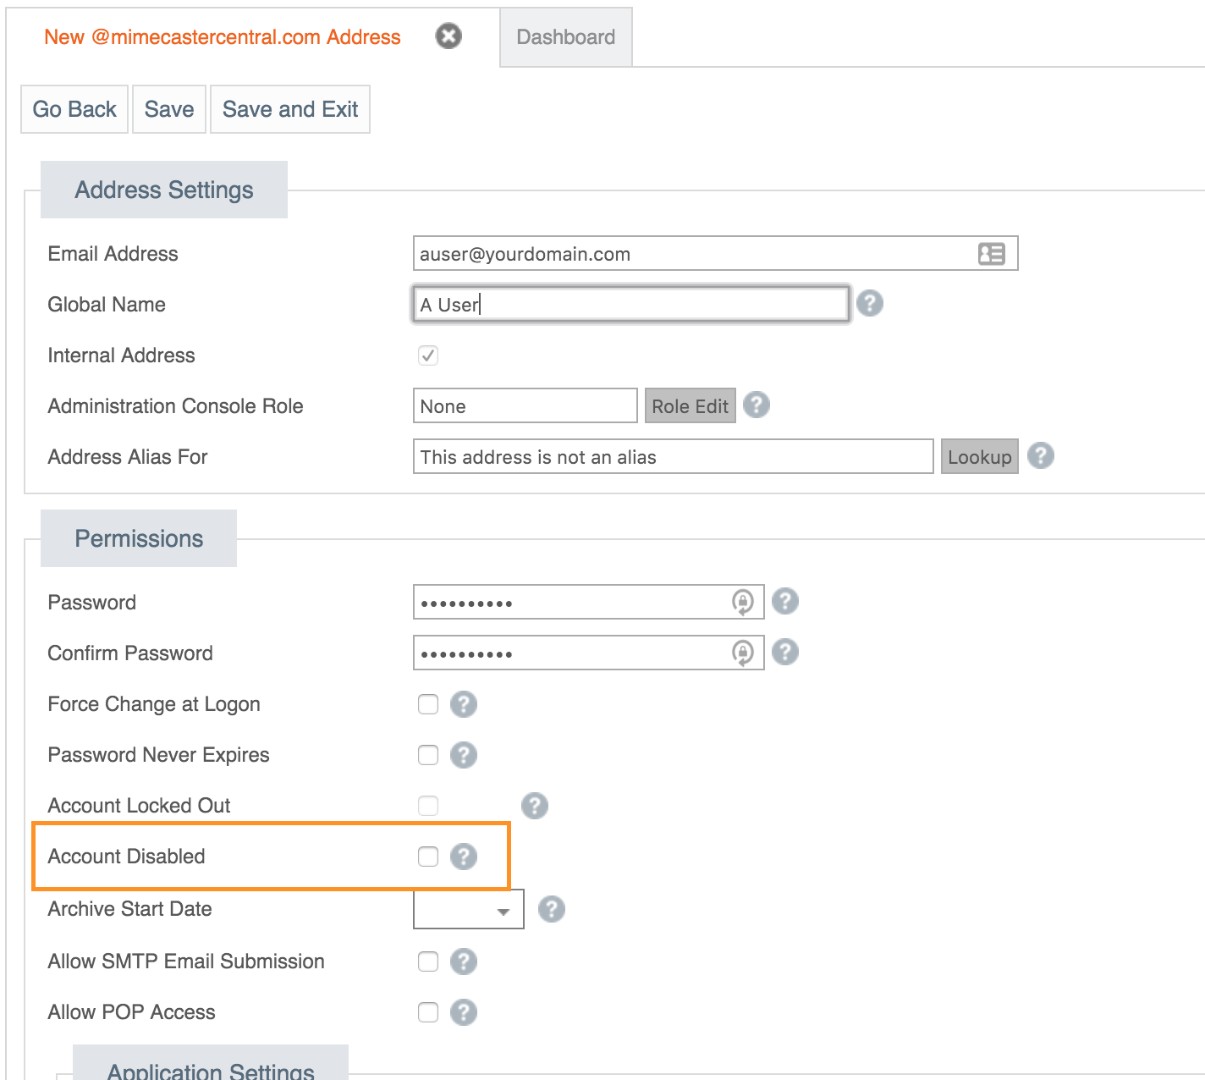Open help for Address Alias For
Viewport: 1205px width, 1080px height.
[x=1041, y=456]
